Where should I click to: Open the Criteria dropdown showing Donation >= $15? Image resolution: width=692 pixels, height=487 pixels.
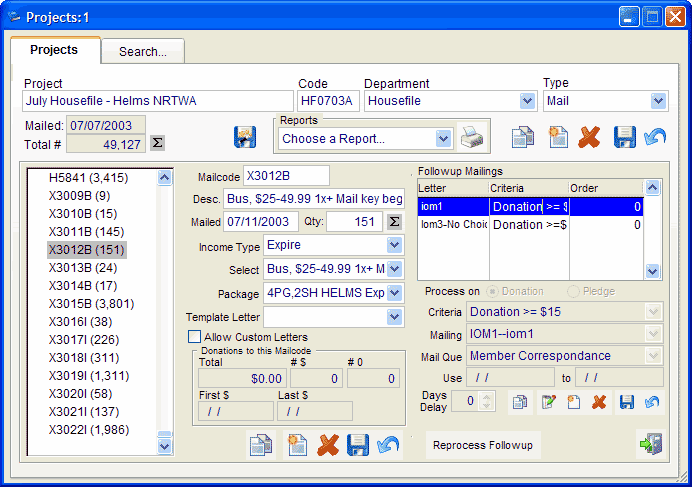click(653, 312)
